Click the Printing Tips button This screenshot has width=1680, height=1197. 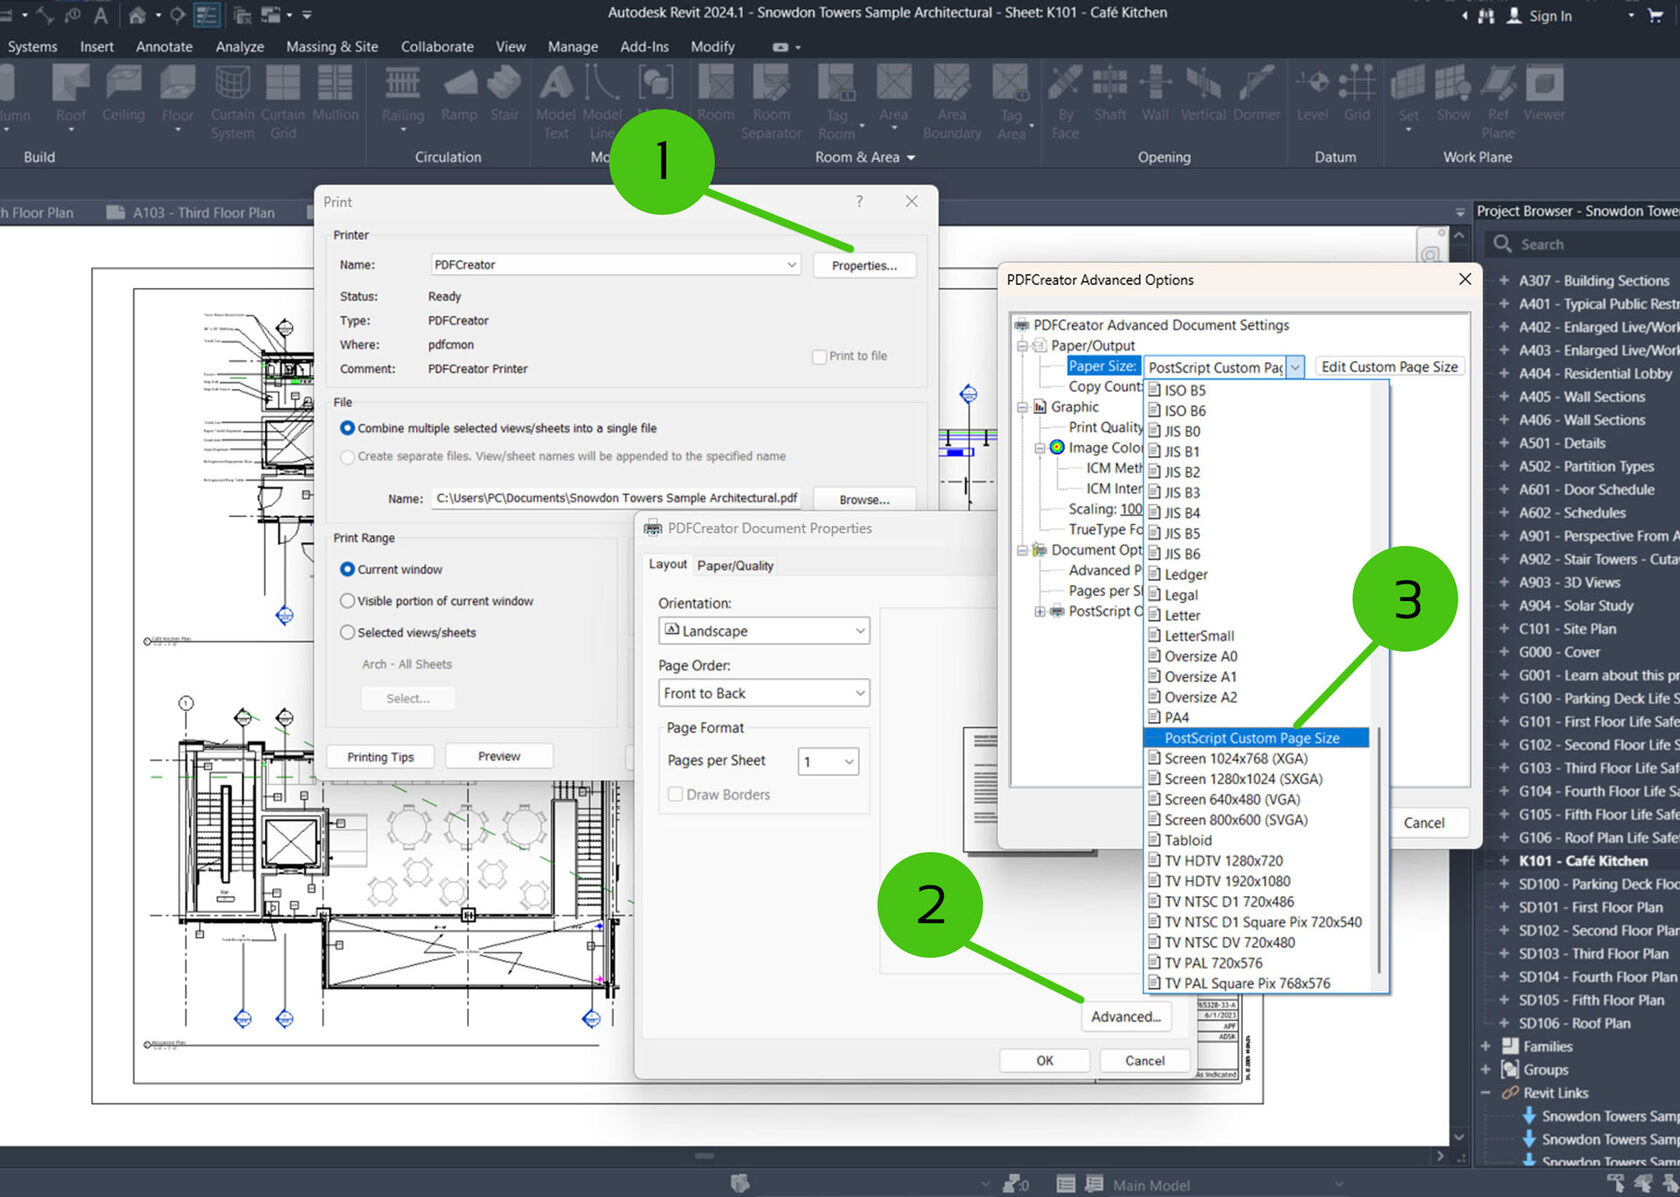(x=380, y=757)
